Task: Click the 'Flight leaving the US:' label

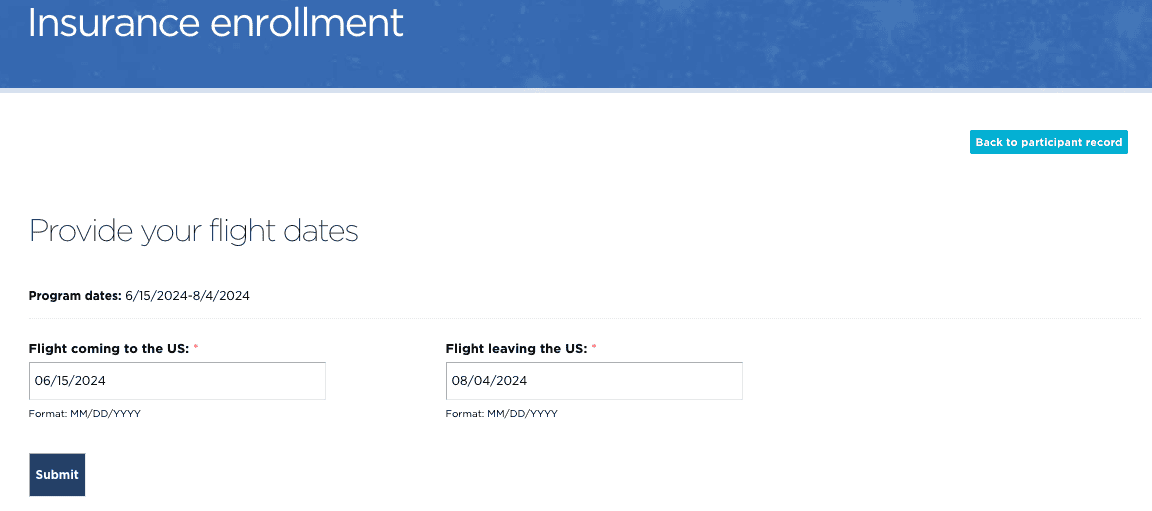Action: [516, 349]
